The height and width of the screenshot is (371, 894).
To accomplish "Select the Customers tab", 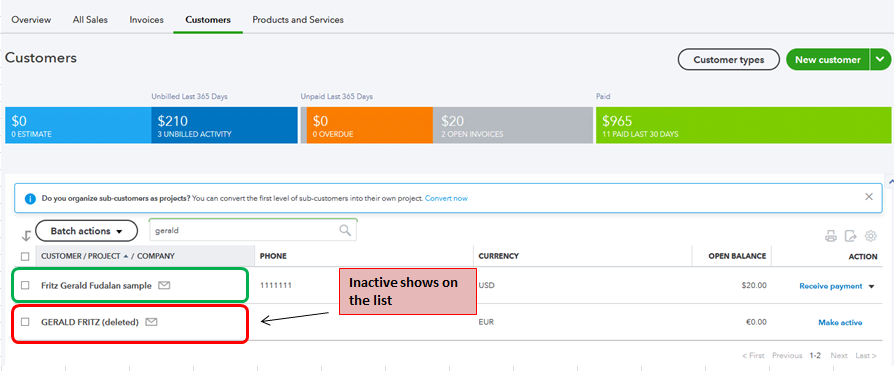I will tap(208, 19).
